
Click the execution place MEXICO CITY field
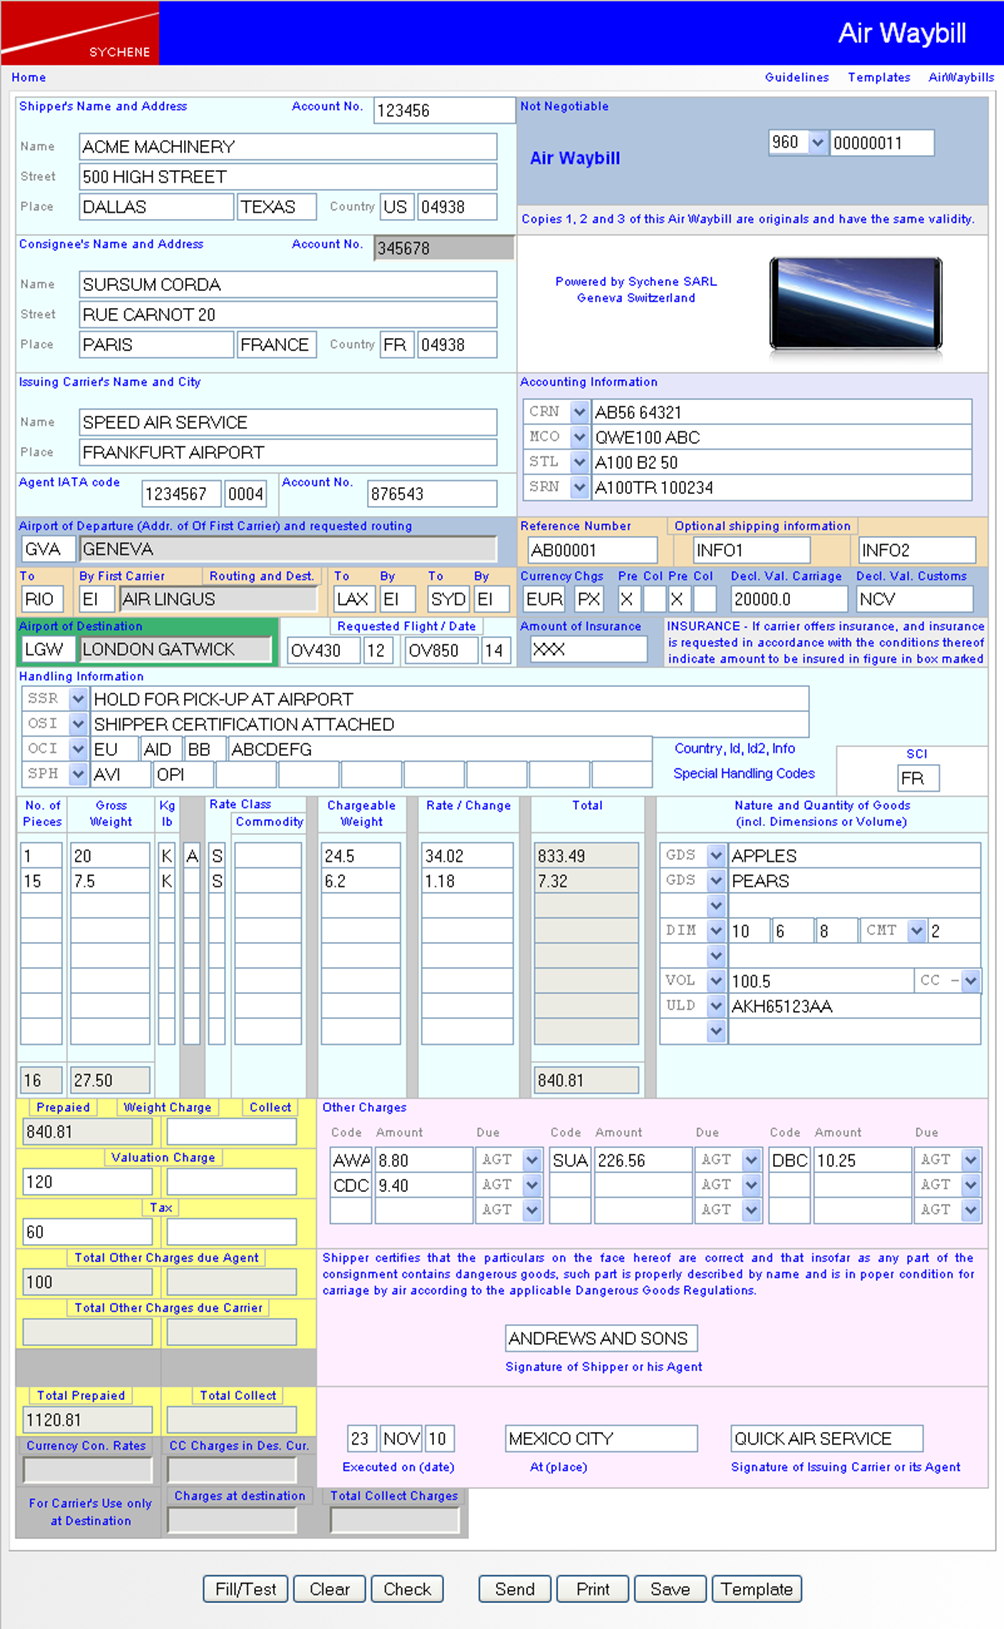[601, 1438]
